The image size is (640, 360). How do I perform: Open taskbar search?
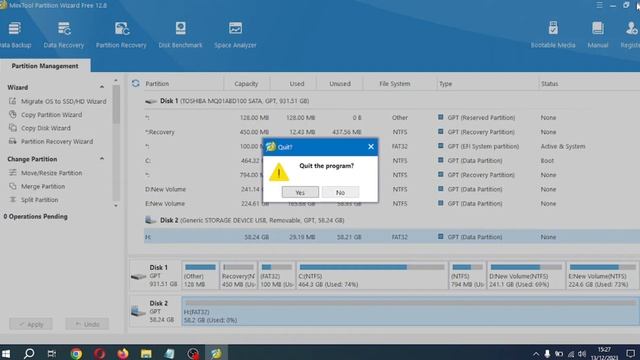coord(29,353)
